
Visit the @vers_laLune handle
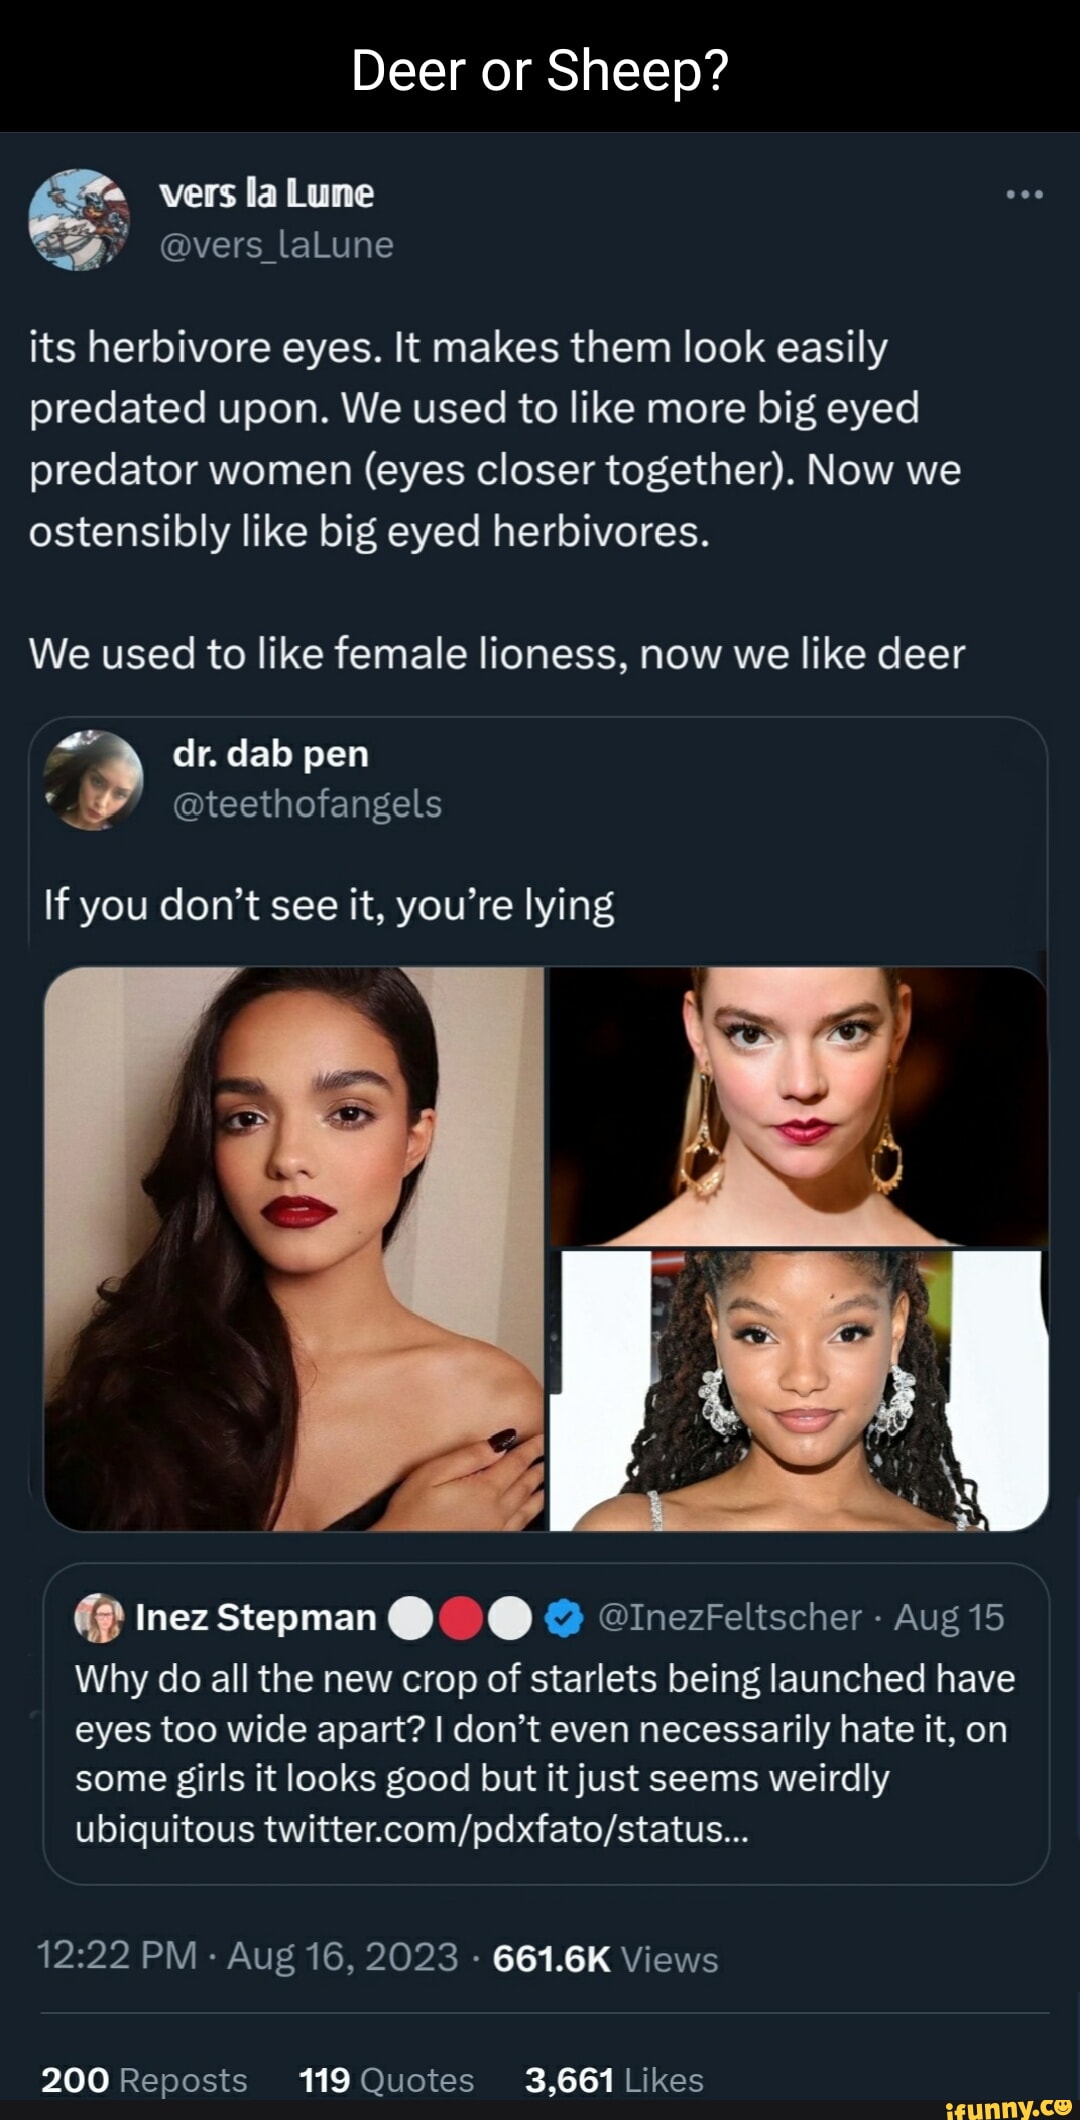[x=276, y=245]
